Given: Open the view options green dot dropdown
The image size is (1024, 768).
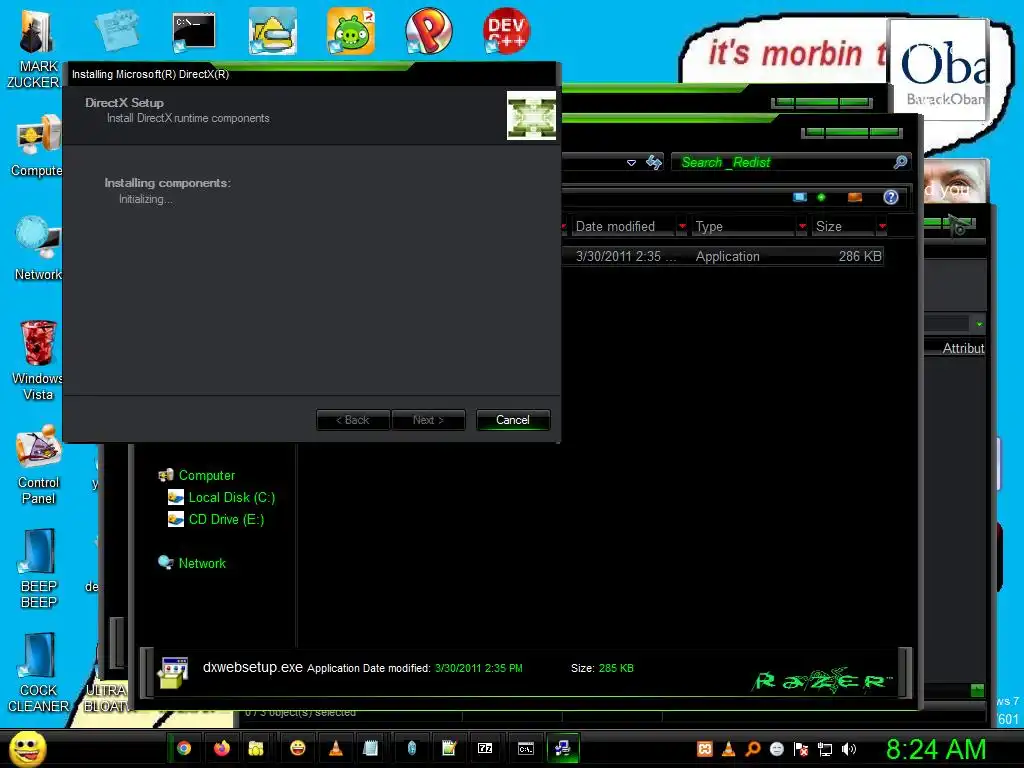Looking at the screenshot, I should 822,197.
